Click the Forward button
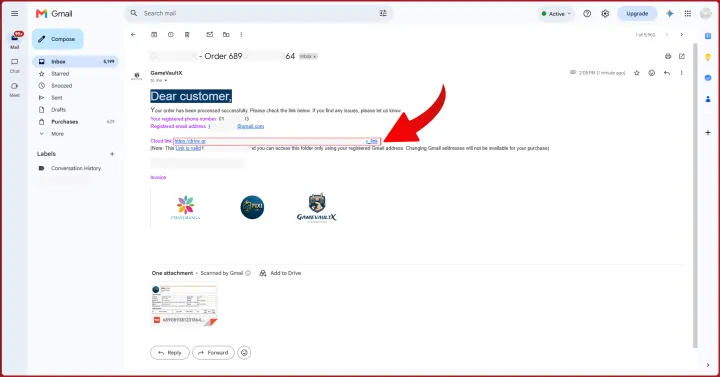The image size is (720, 377). (x=213, y=353)
